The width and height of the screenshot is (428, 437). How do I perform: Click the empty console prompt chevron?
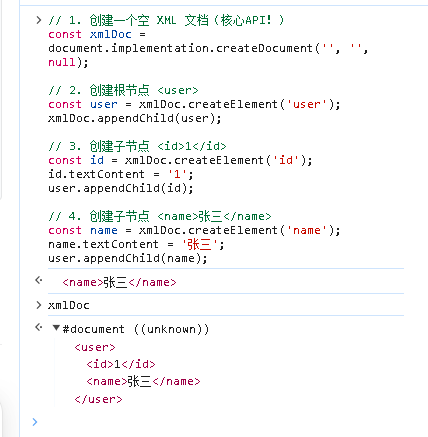point(35,422)
